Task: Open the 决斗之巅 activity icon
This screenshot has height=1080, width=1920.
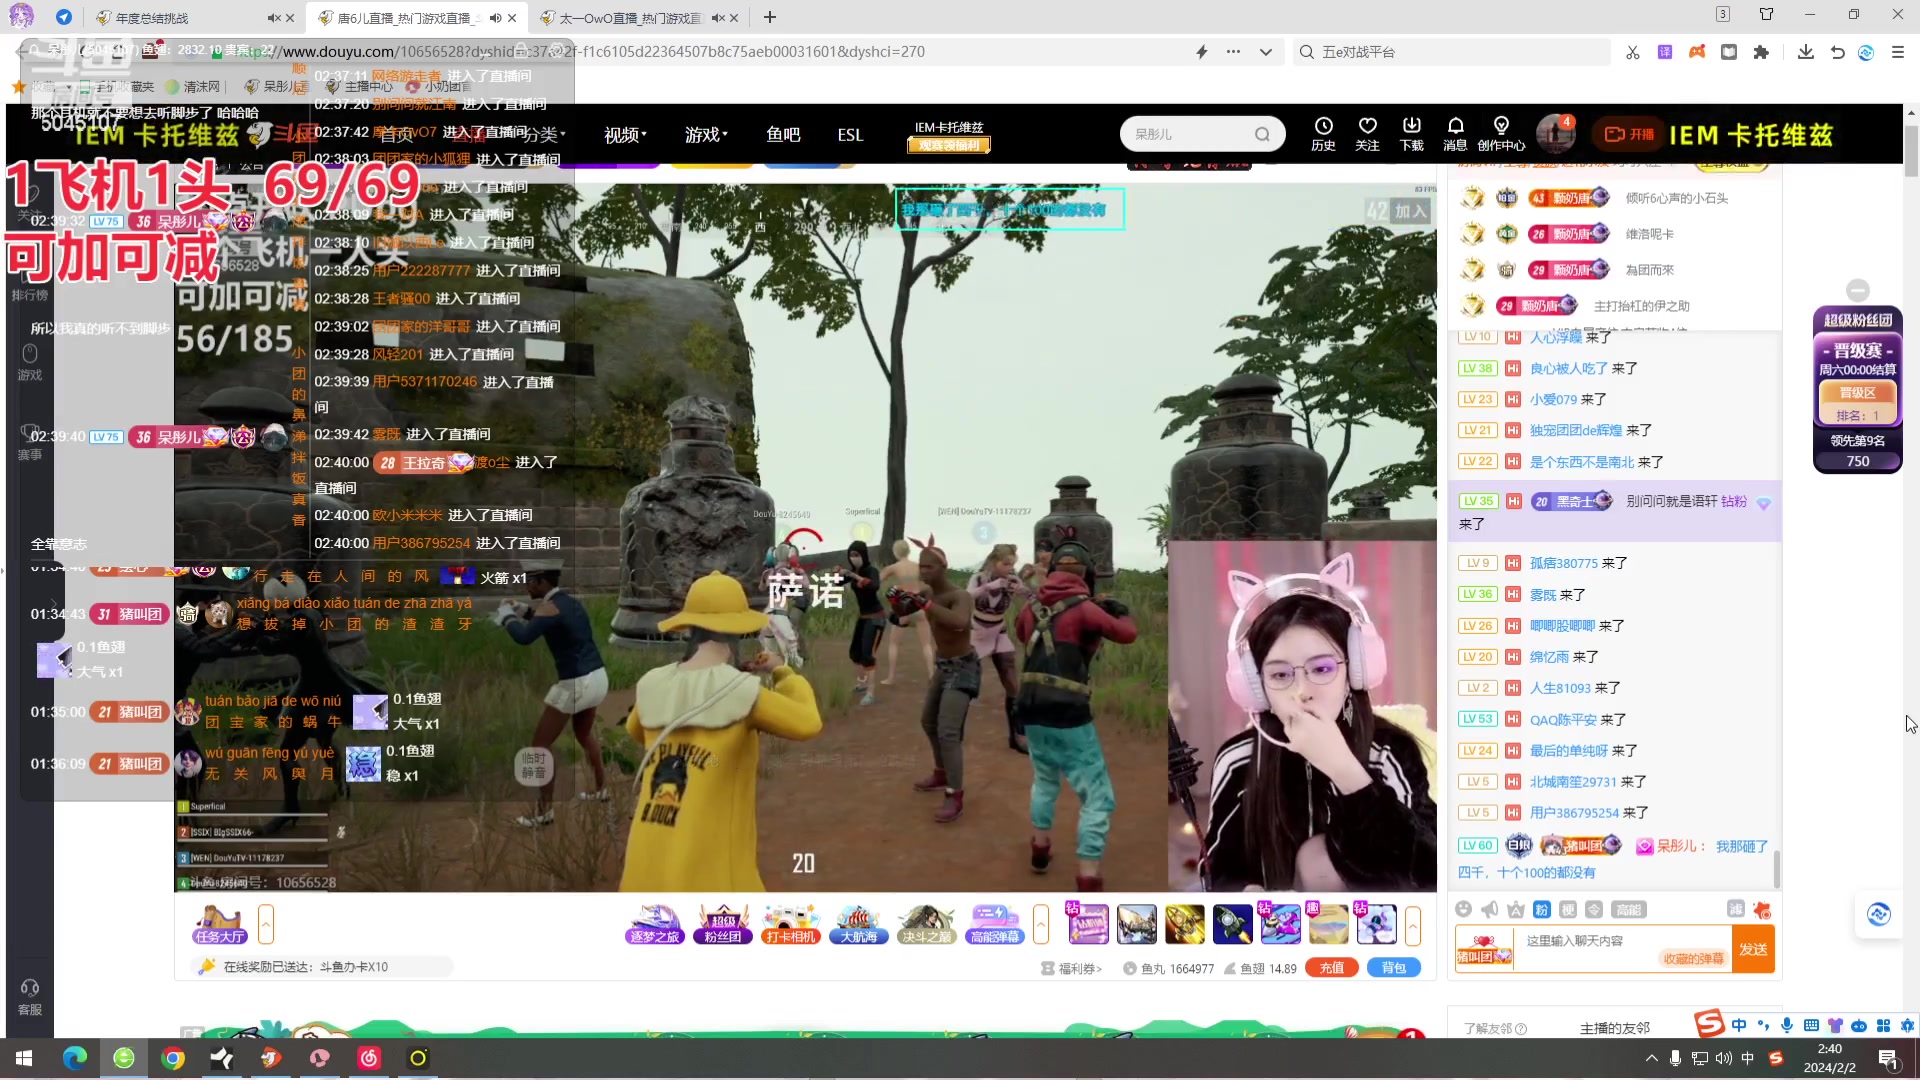Action: coord(926,924)
